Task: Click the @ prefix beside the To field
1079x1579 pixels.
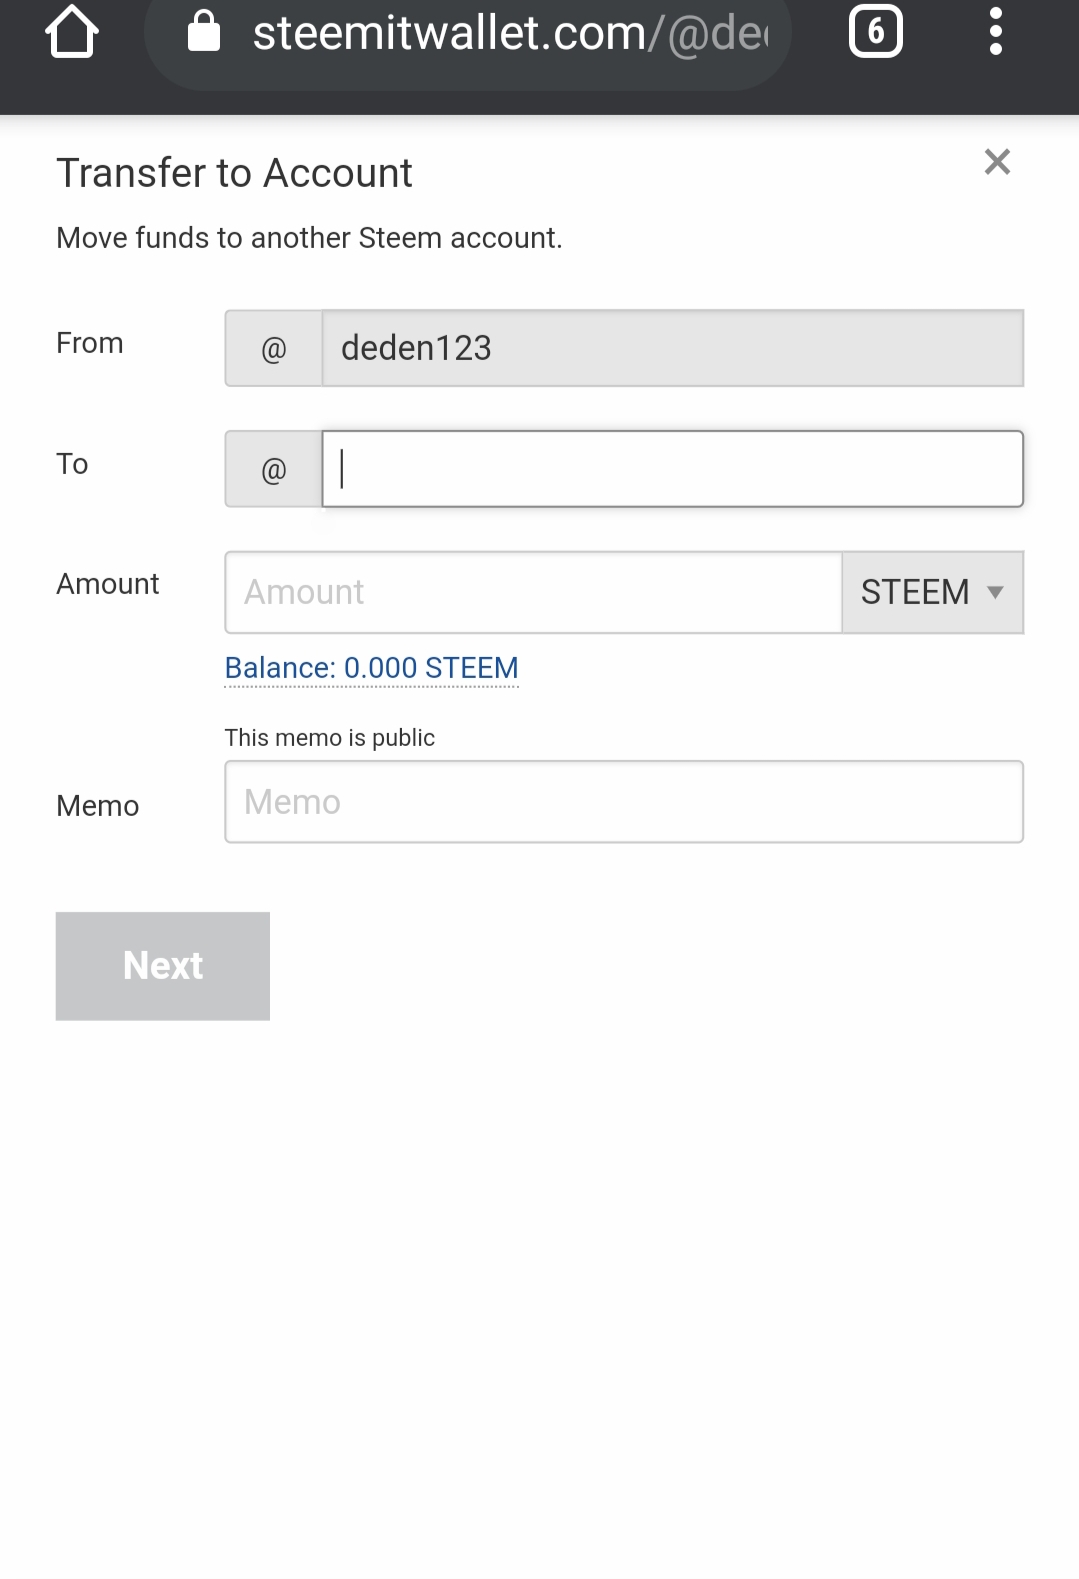Action: coord(273,469)
